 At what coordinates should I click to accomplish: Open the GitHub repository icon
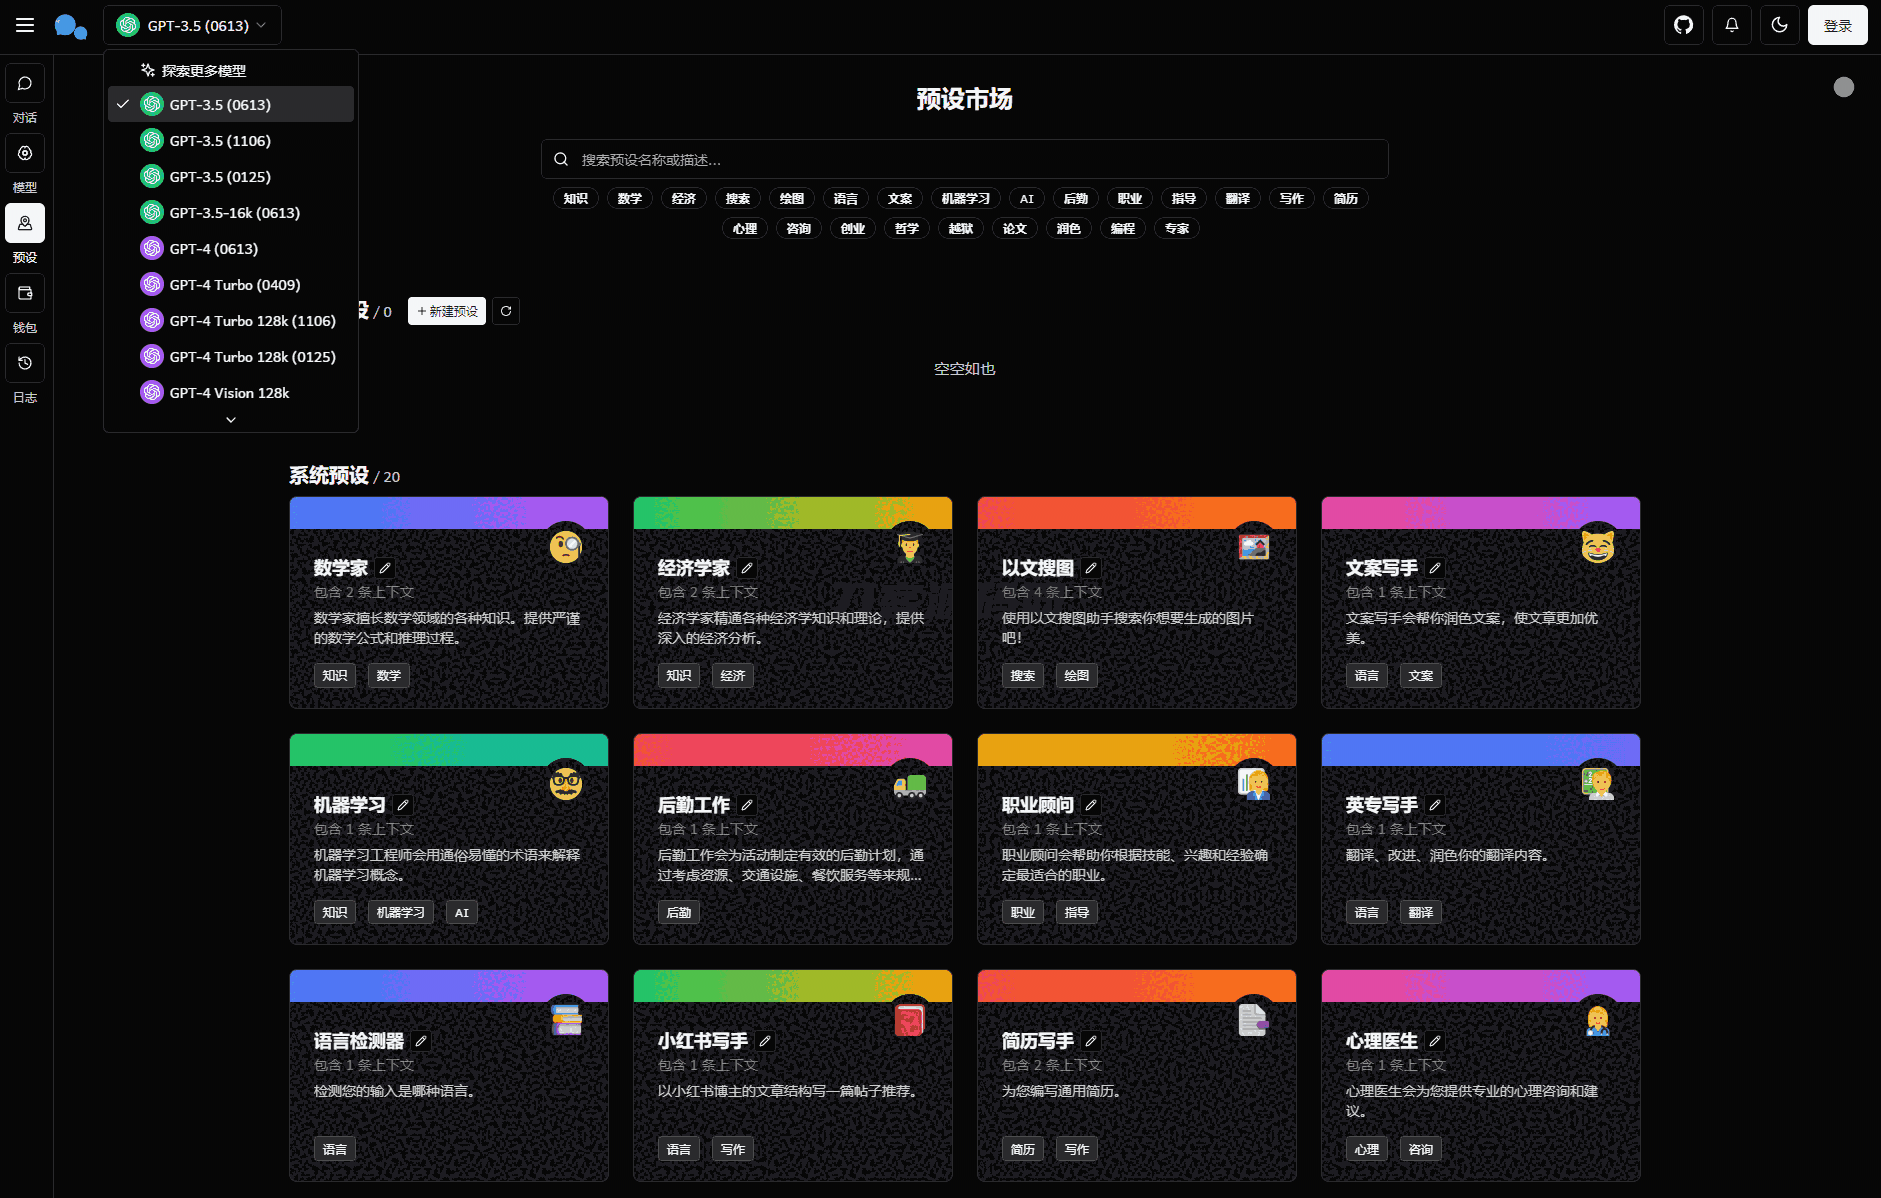[x=1684, y=25]
